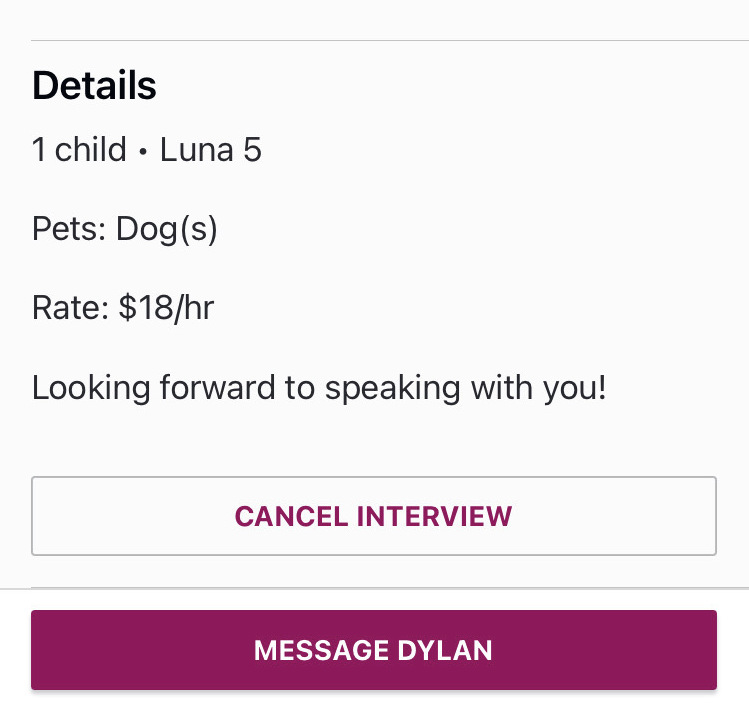Tap the Cancel Interview button
Screen dimensions: 749x722
tap(374, 516)
